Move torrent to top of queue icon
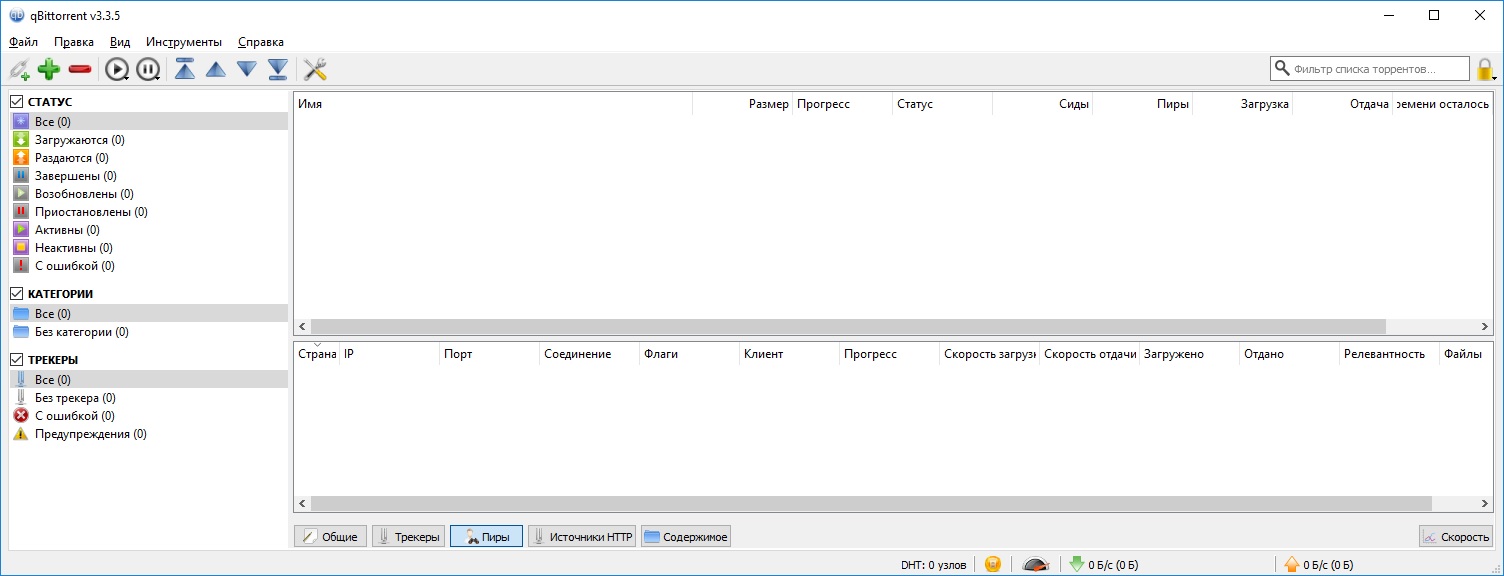This screenshot has width=1504, height=576. click(185, 69)
